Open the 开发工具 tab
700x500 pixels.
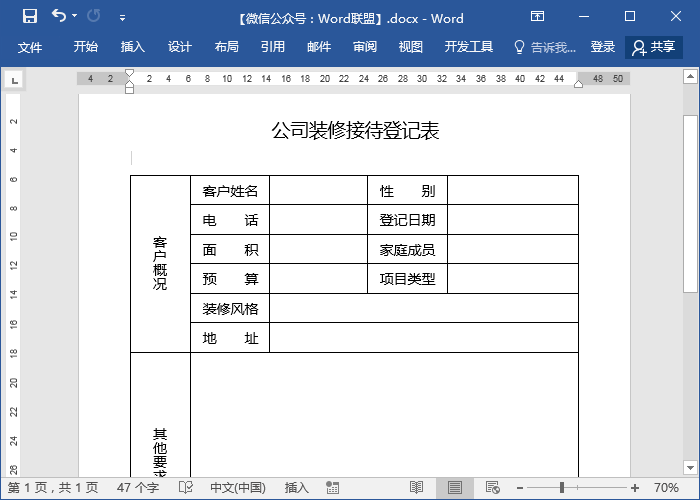point(469,47)
